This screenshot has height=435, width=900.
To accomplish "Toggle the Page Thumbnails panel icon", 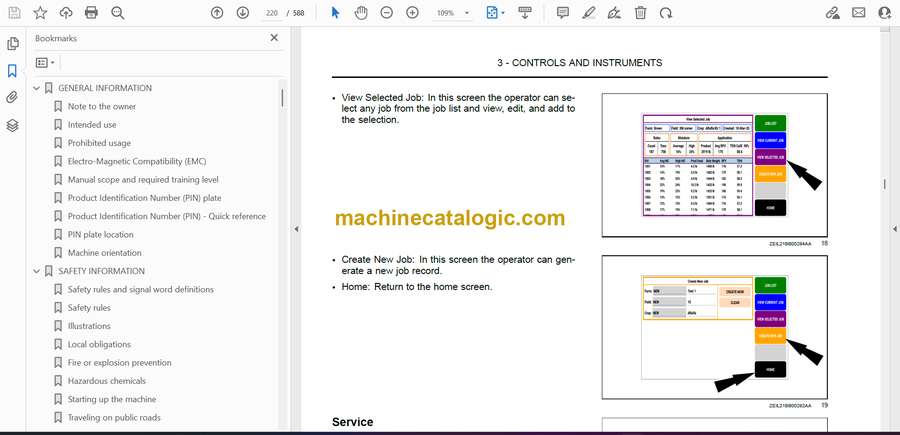I will click(13, 44).
